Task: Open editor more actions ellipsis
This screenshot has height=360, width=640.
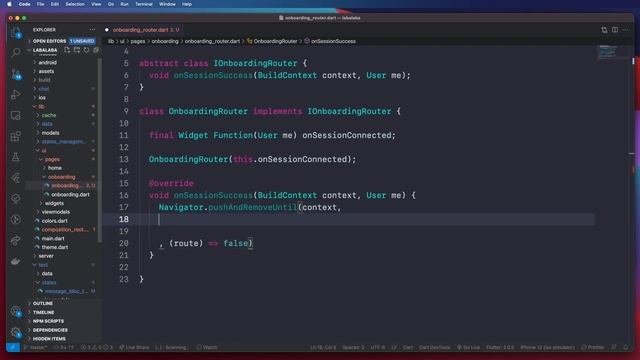Action: coord(625,30)
